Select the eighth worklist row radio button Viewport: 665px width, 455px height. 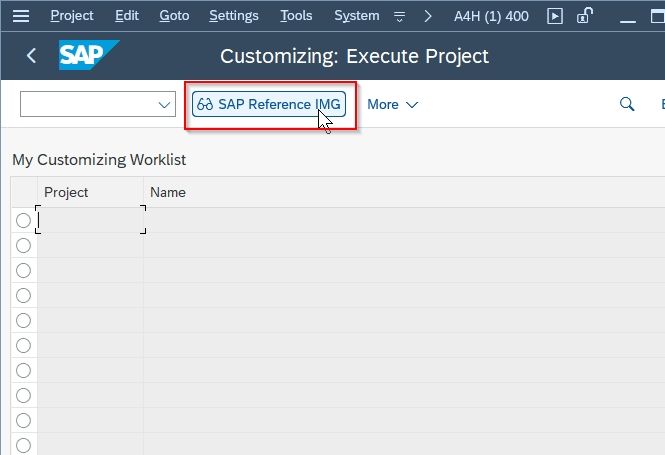point(23,396)
